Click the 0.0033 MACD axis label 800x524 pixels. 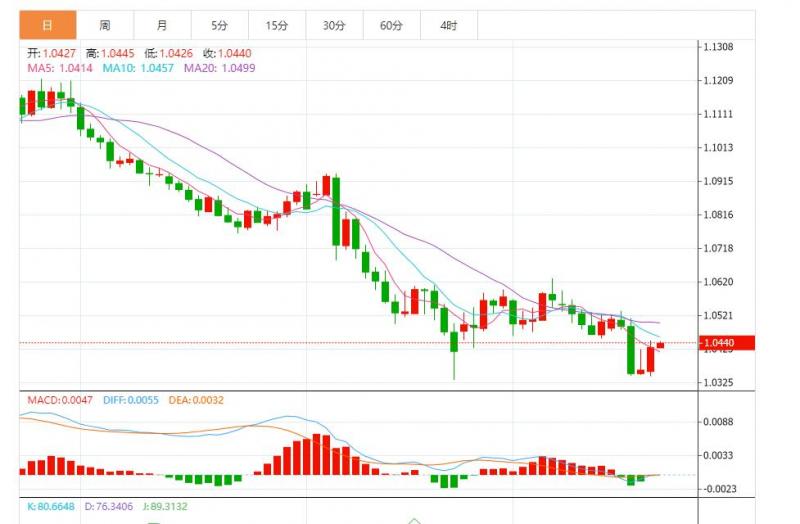pyautogui.click(x=718, y=456)
